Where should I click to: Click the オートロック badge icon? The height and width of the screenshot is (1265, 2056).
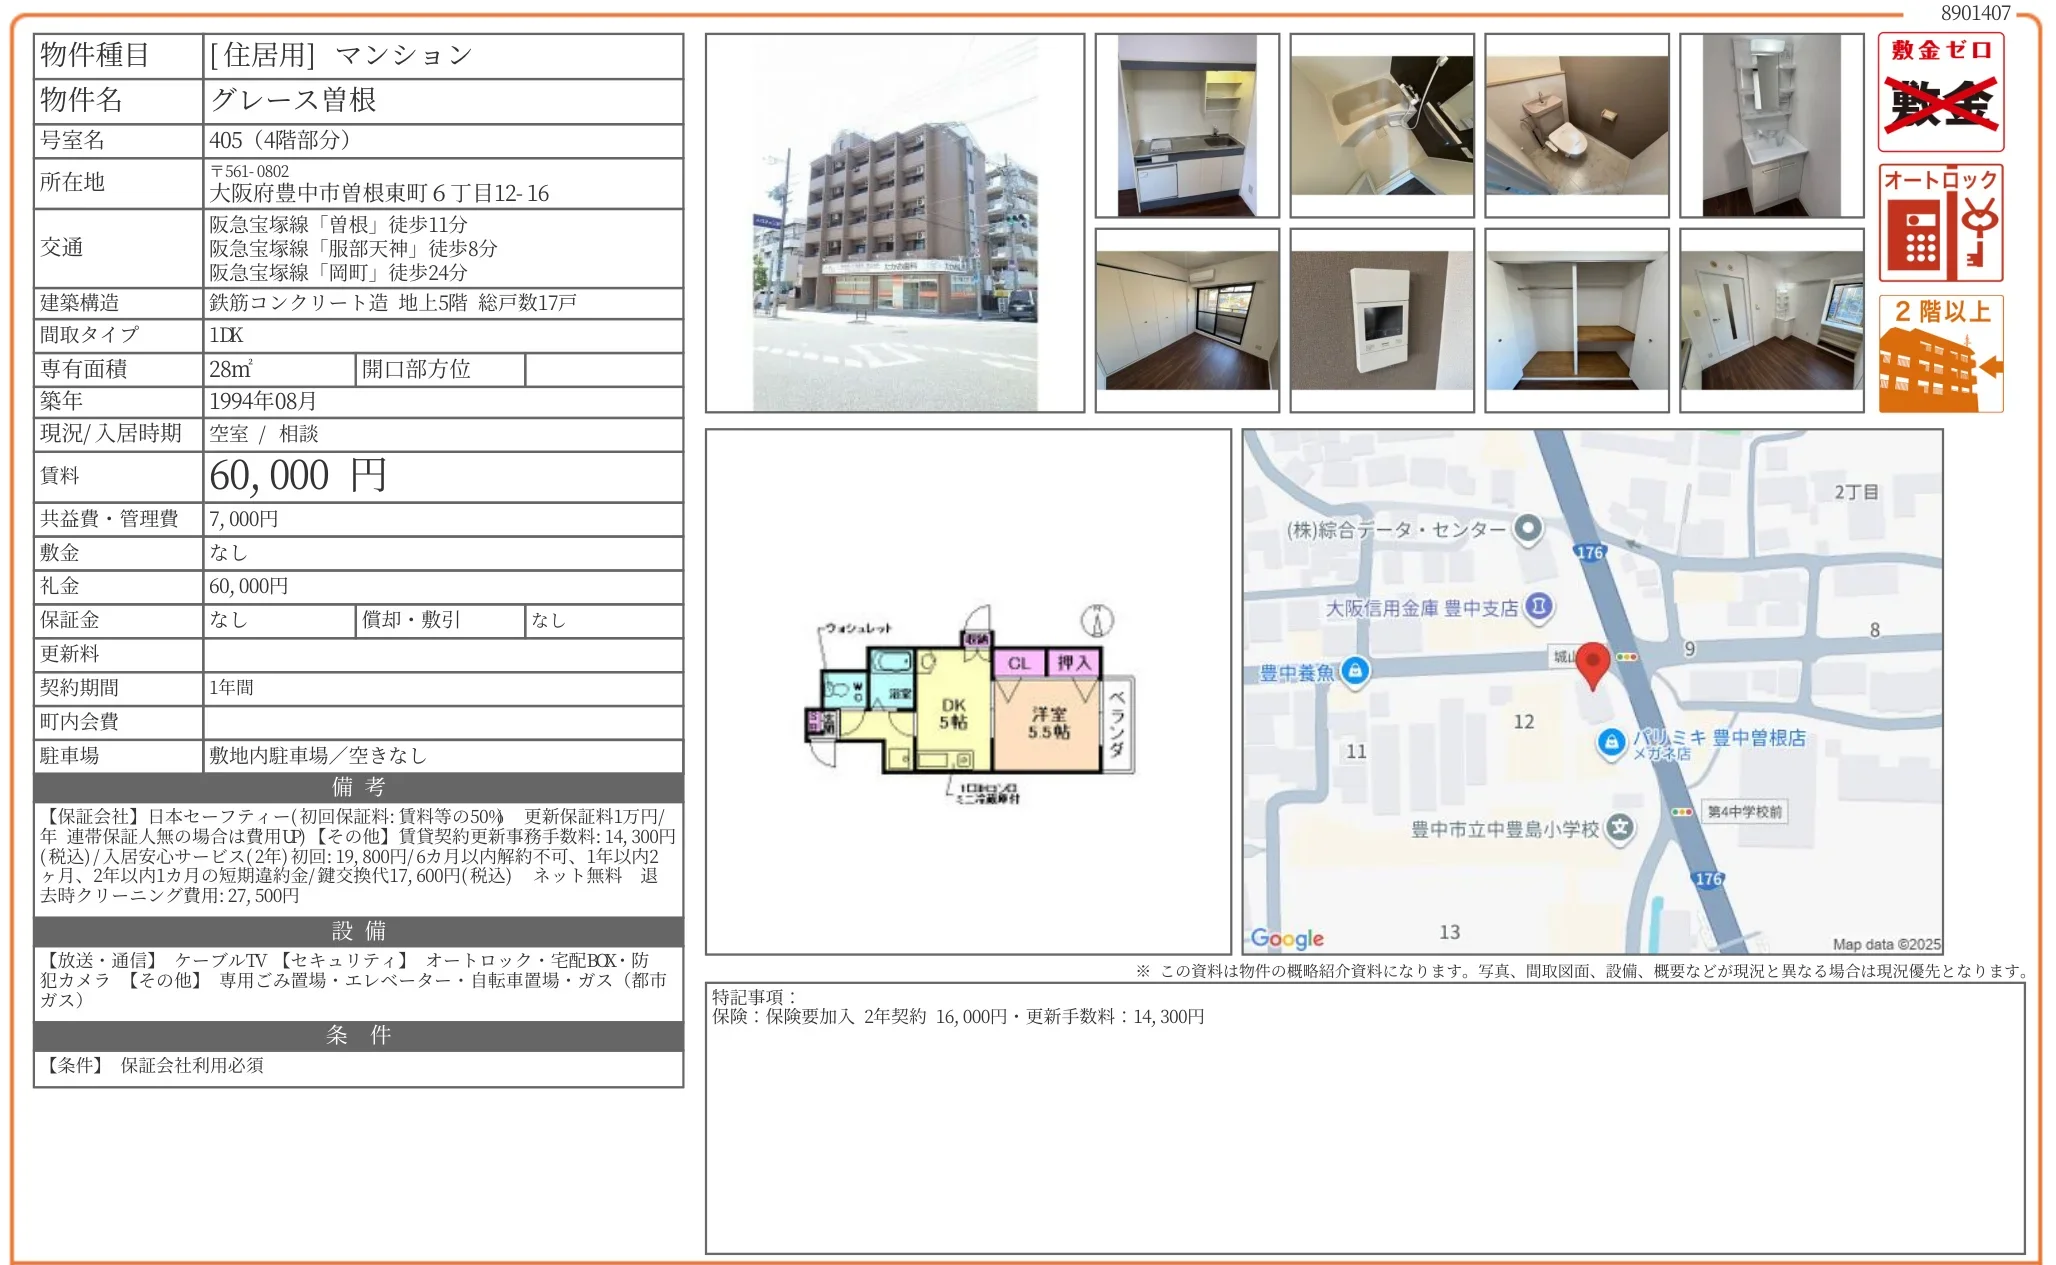(x=1940, y=223)
